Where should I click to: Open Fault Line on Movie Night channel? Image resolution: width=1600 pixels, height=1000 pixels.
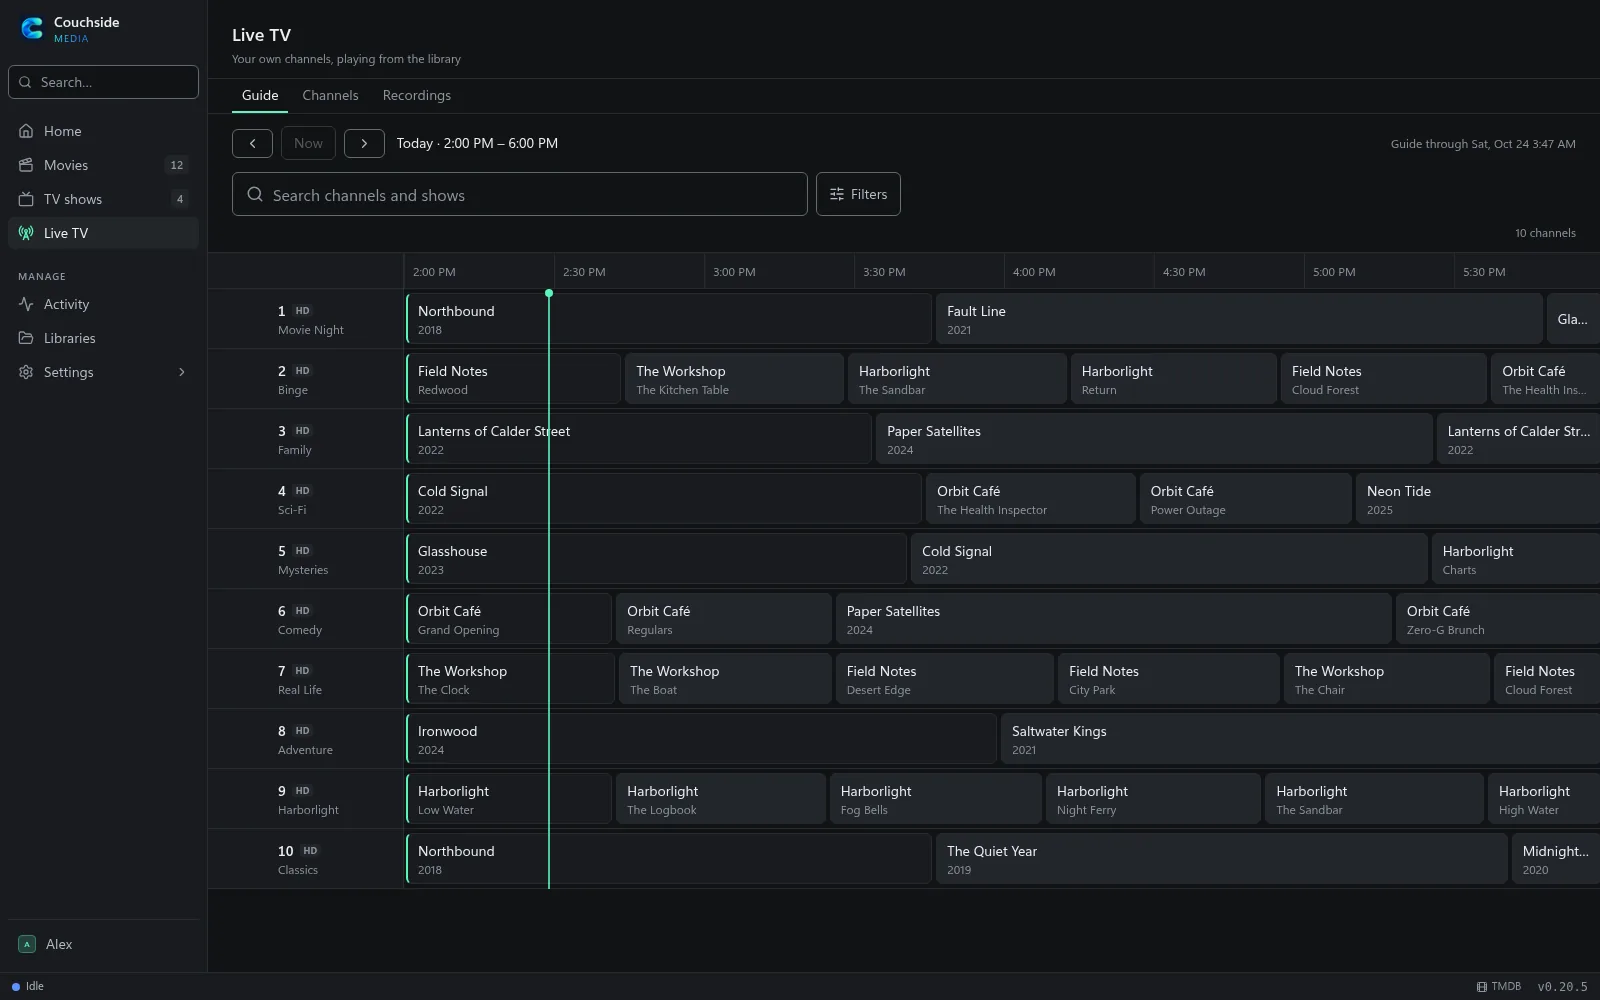click(1239, 319)
